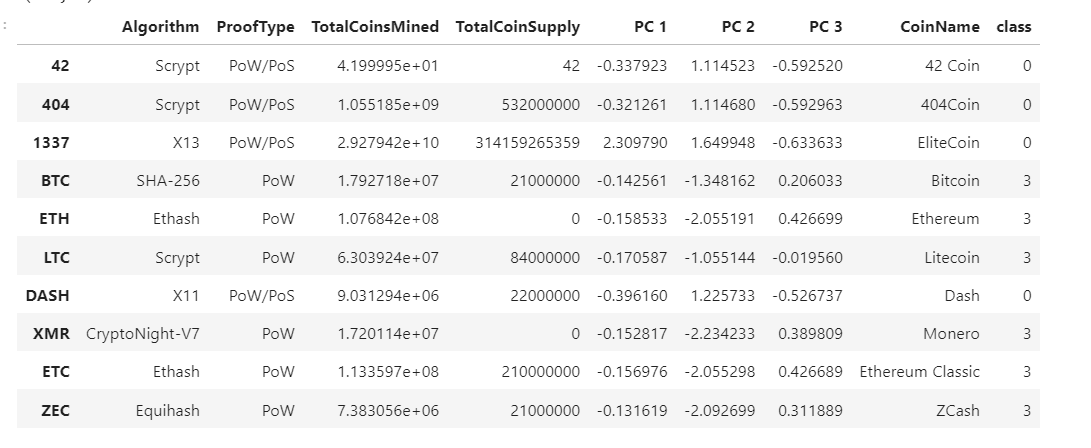1091x448 pixels.
Task: Click the Ethereum Classic coin name cell
Action: click(919, 372)
